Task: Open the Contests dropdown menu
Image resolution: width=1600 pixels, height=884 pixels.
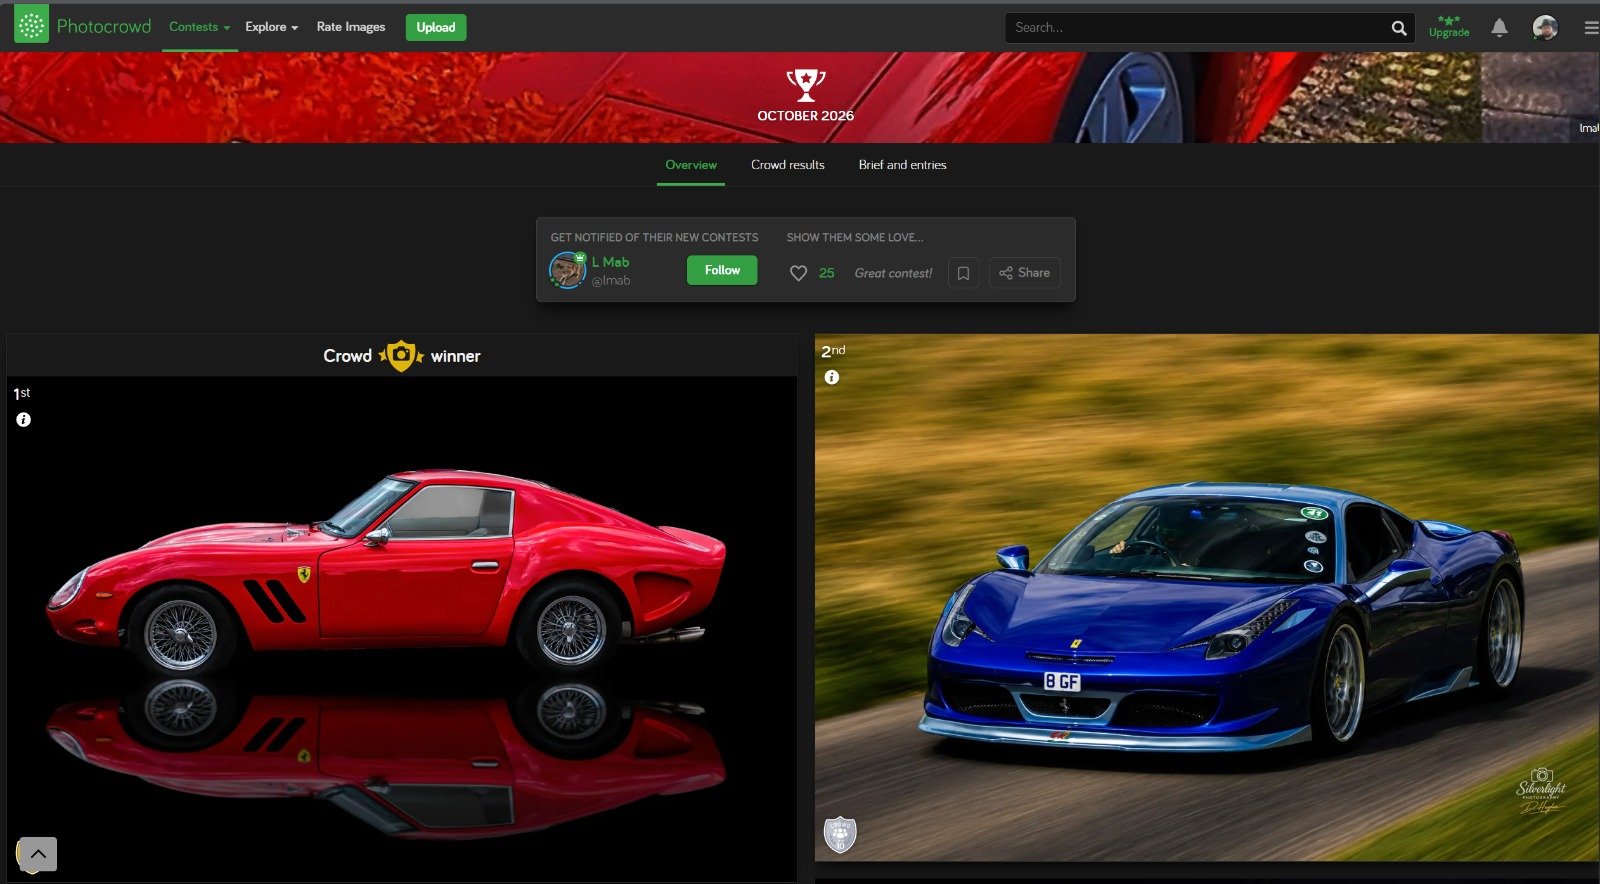Action: 199,27
